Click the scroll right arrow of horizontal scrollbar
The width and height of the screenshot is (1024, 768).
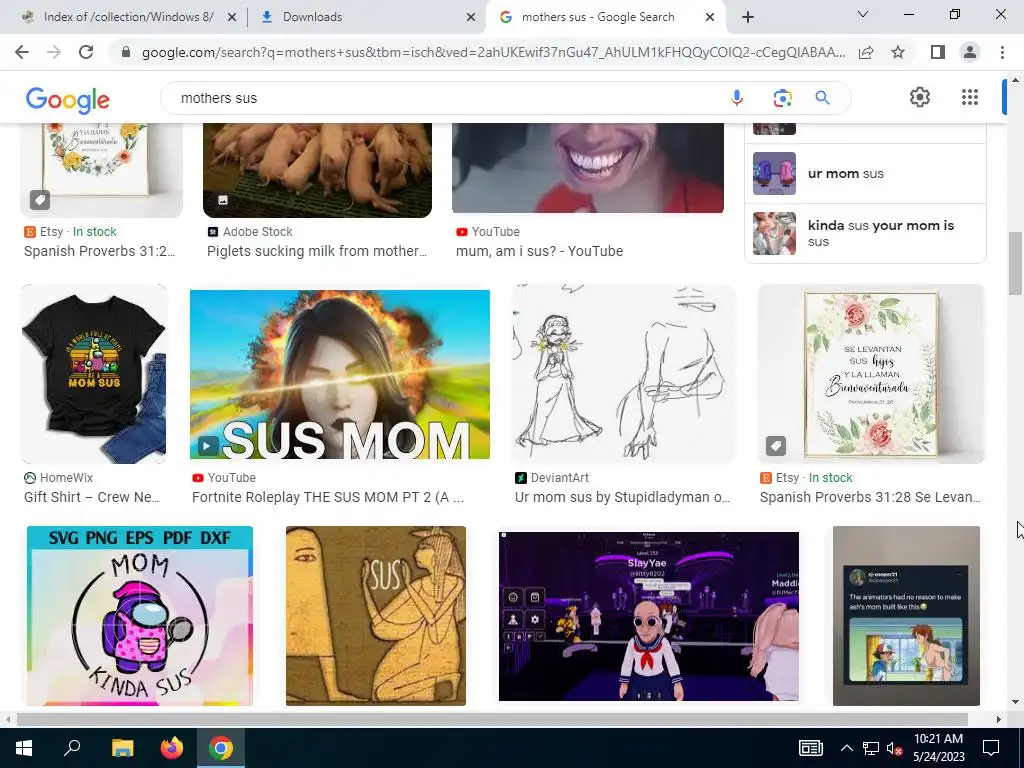pos(998,719)
